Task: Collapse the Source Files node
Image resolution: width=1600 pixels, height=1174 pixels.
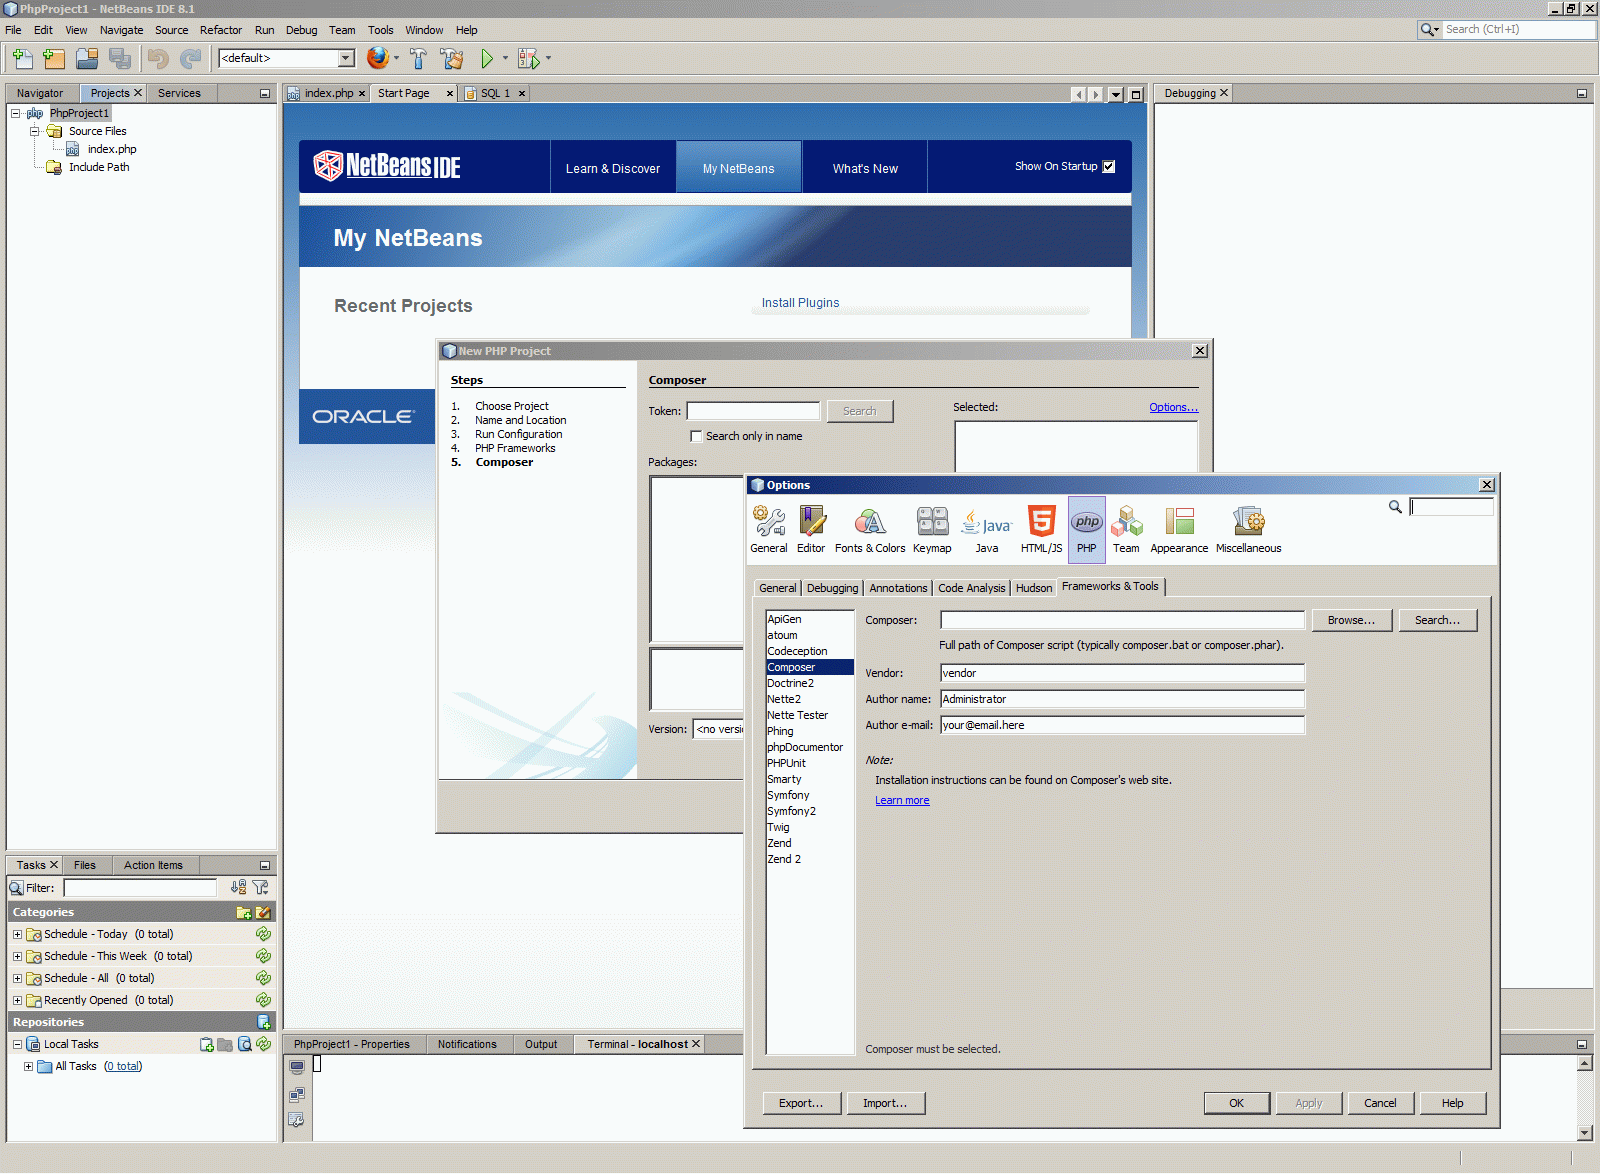Action: click(x=35, y=131)
